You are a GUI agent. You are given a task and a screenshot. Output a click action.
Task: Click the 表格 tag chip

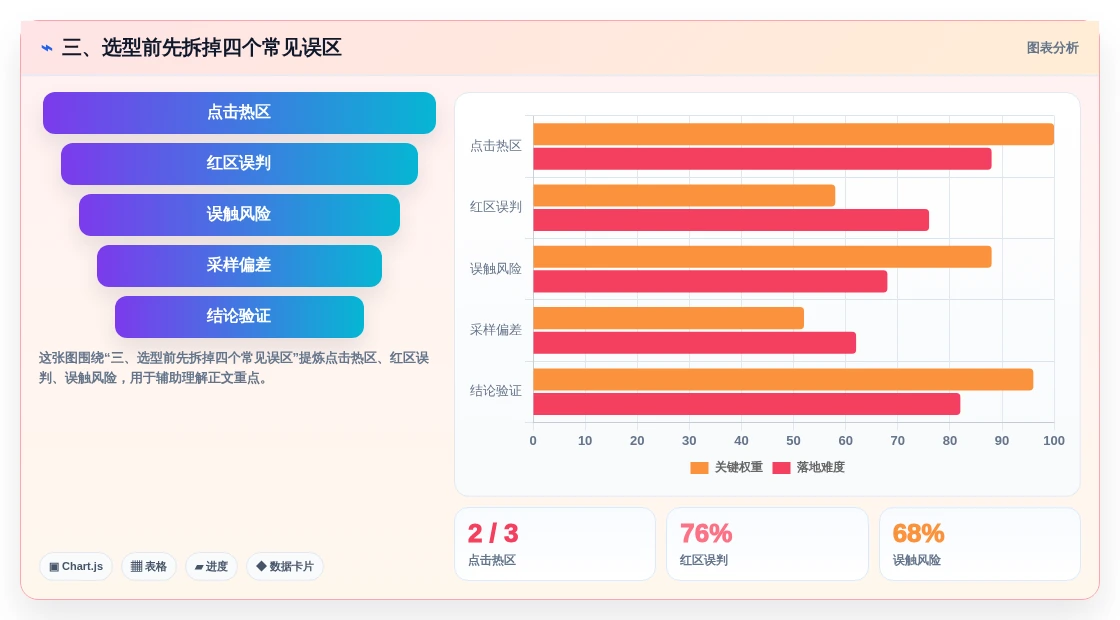tap(149, 566)
